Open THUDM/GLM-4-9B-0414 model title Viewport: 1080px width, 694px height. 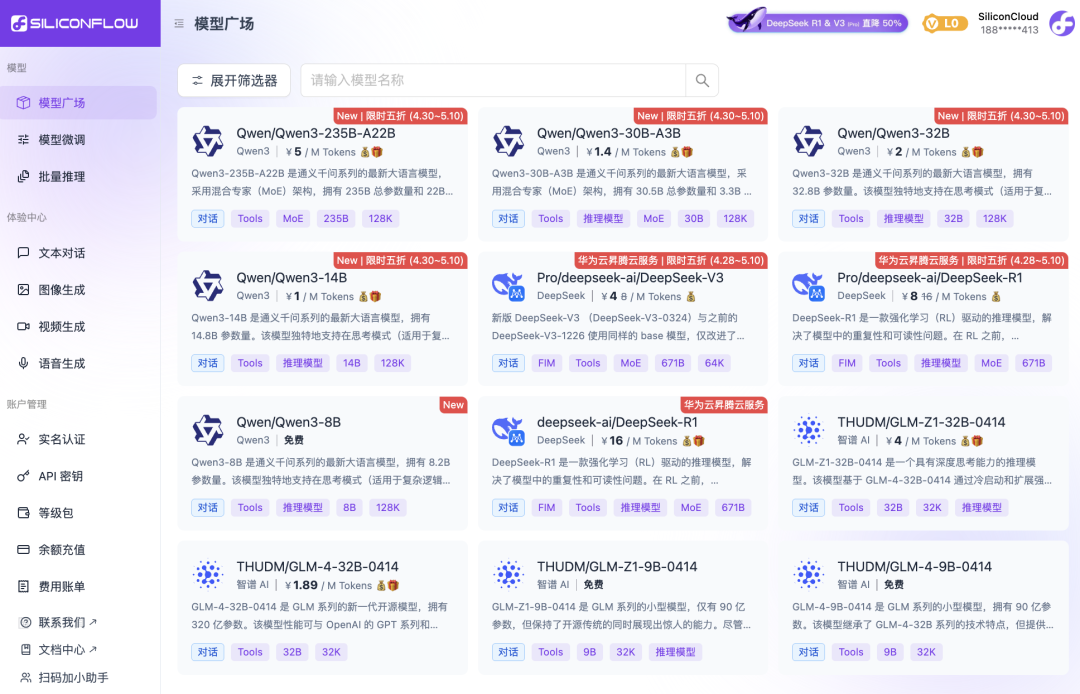tap(915, 567)
